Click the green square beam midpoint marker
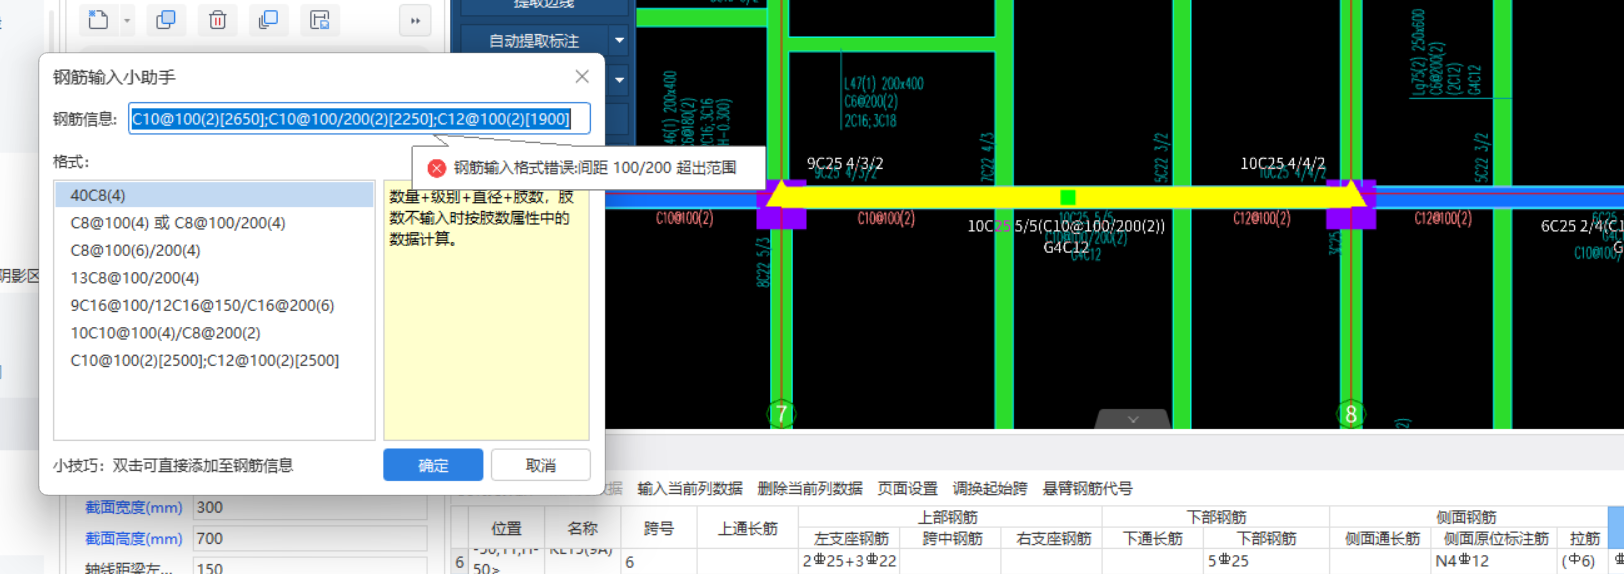This screenshot has height=574, width=1624. tap(1068, 198)
